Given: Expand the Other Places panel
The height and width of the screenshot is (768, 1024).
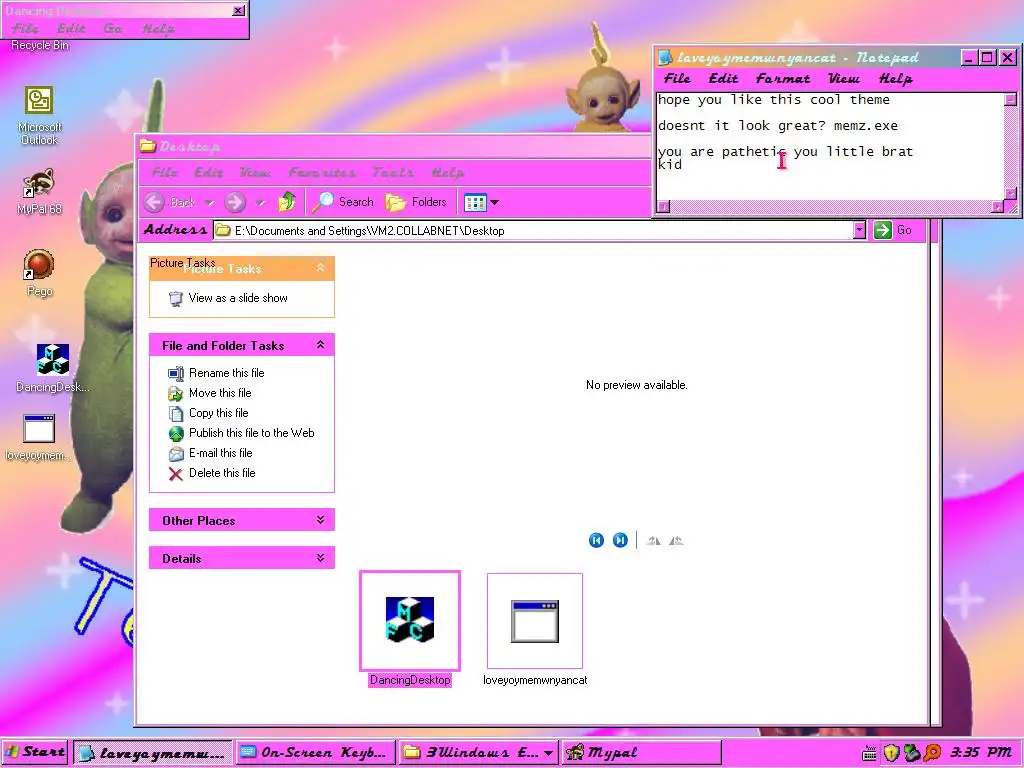Looking at the screenshot, I should (x=320, y=520).
